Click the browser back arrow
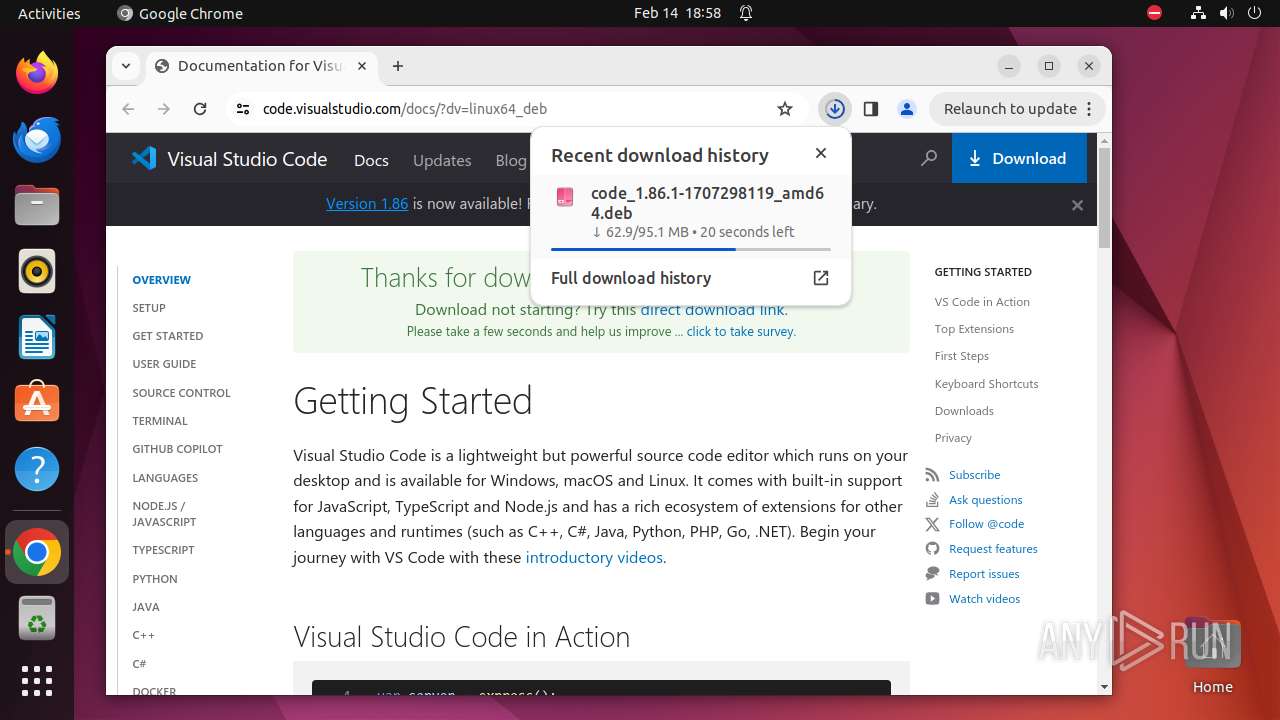 pyautogui.click(x=128, y=109)
